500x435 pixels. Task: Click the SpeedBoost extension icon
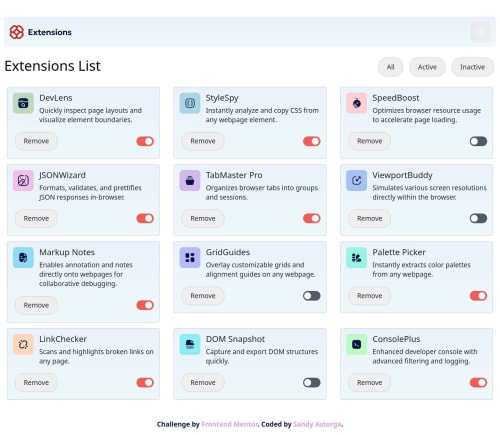coord(356,103)
